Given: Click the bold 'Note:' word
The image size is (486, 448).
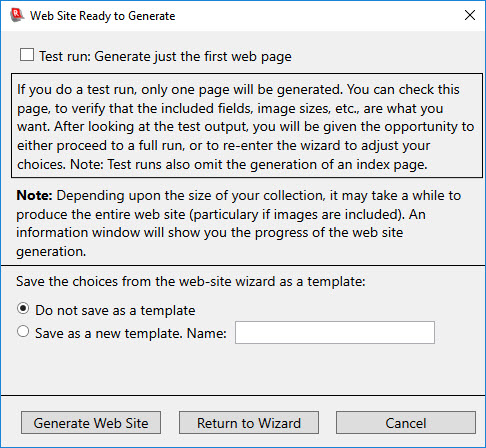Looking at the screenshot, I should pos(34,195).
